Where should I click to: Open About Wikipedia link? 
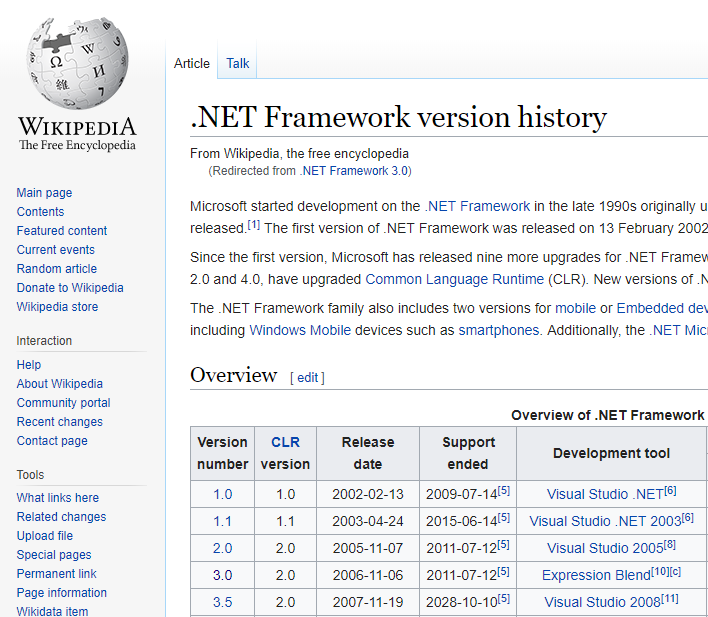[60, 383]
